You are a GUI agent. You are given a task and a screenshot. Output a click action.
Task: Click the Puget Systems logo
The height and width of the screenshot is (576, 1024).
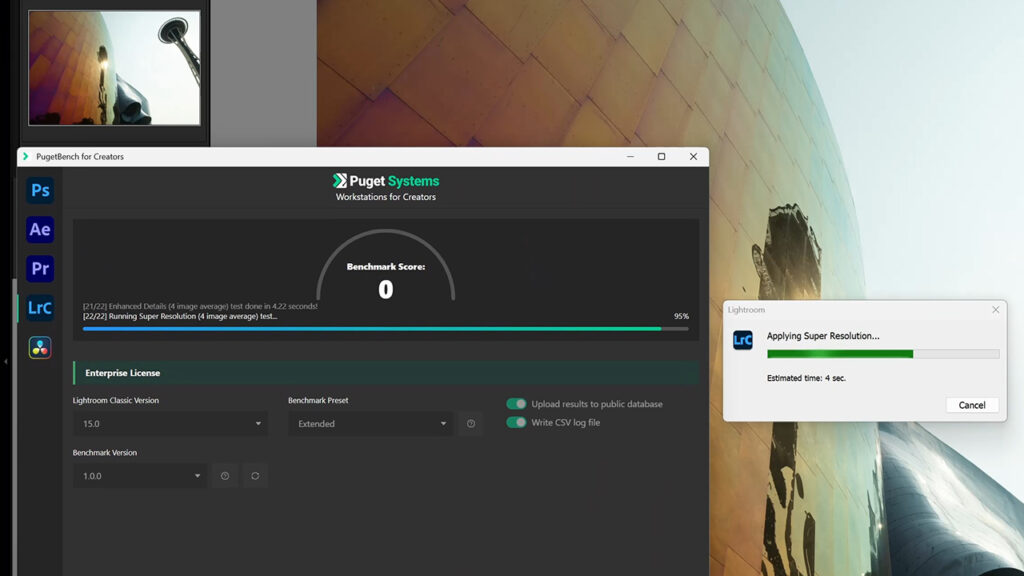(x=385, y=181)
